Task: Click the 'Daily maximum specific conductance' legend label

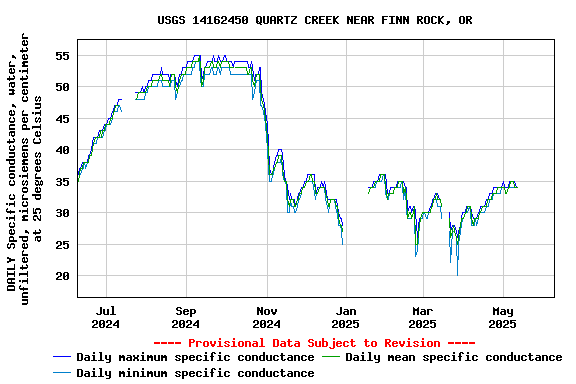Action: coord(195,358)
